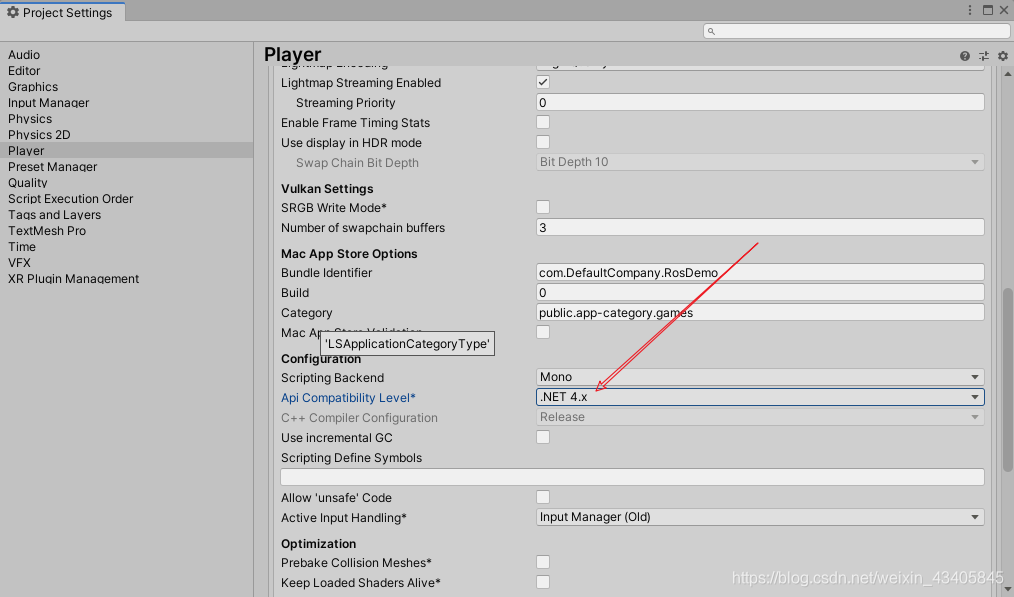The height and width of the screenshot is (597, 1014).
Task: Click the scrollbar up arrow
Action: coord(1008,74)
